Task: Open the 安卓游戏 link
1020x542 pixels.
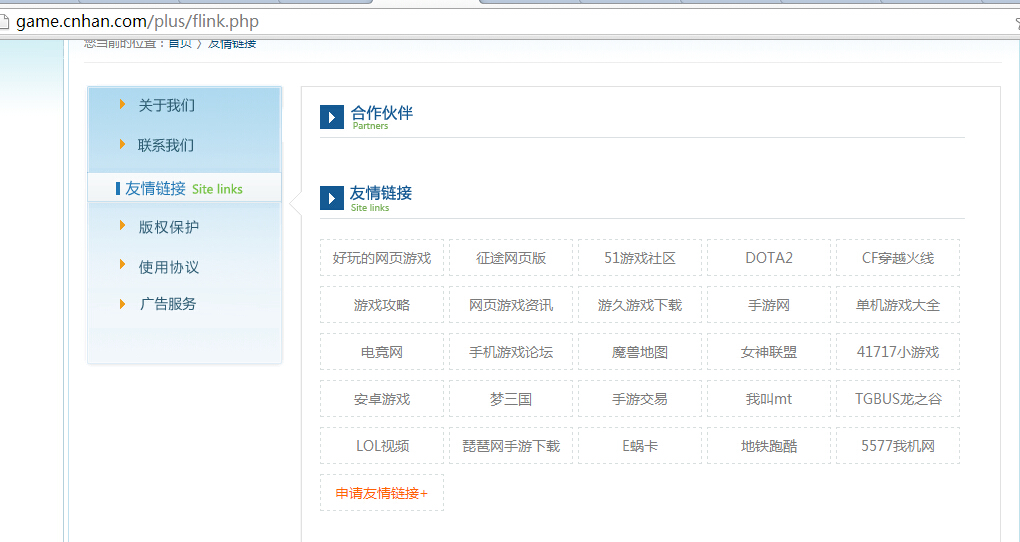Action: [382, 399]
